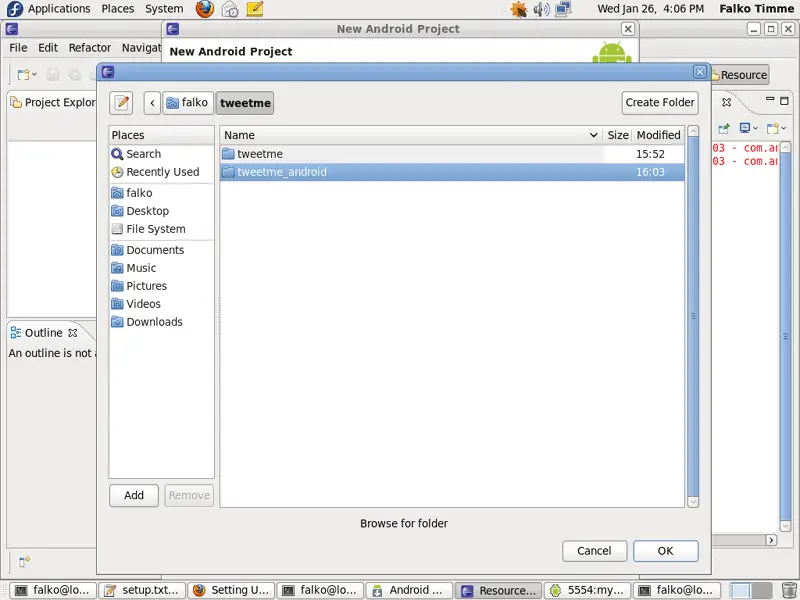Expand the New wizard dropdown arrow
The height and width of the screenshot is (600, 800).
[x=34, y=75]
